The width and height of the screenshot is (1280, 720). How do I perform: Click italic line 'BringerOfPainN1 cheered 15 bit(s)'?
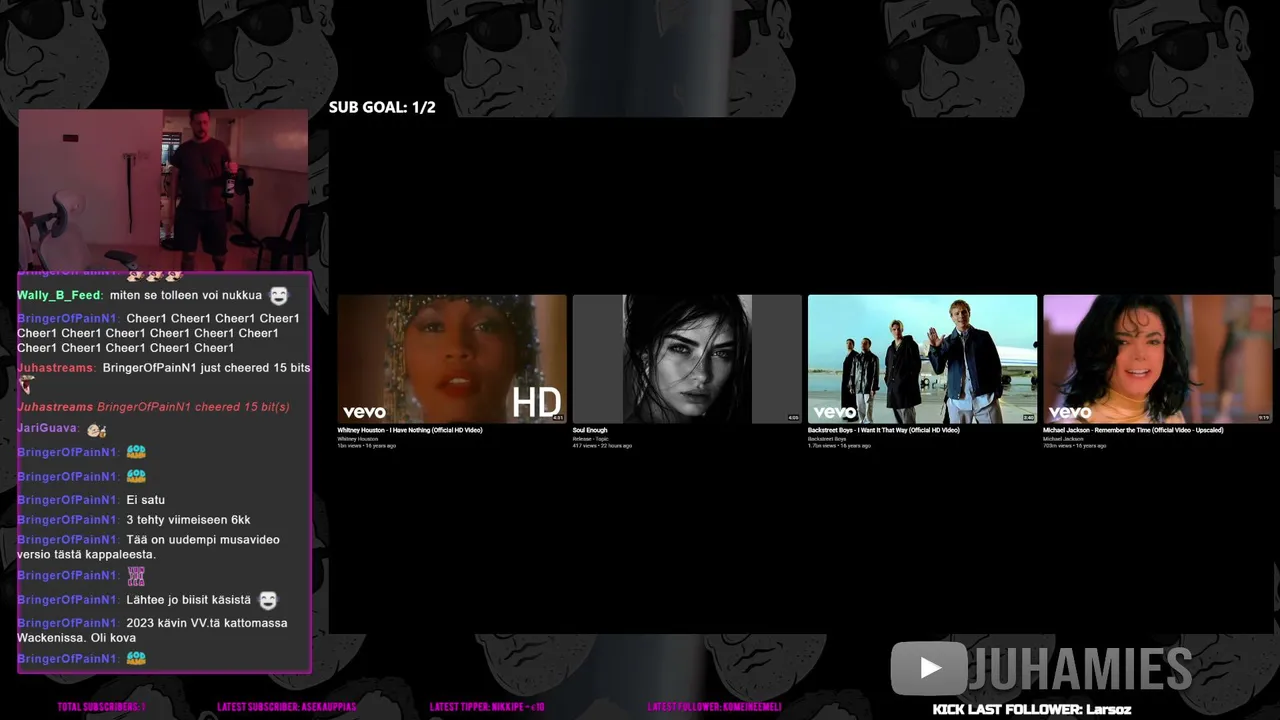click(193, 407)
